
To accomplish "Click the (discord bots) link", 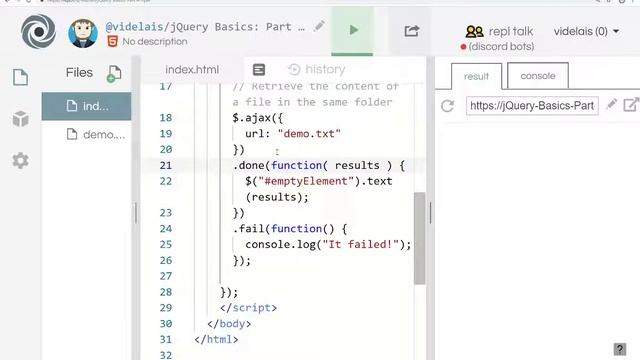I will coord(501,47).
